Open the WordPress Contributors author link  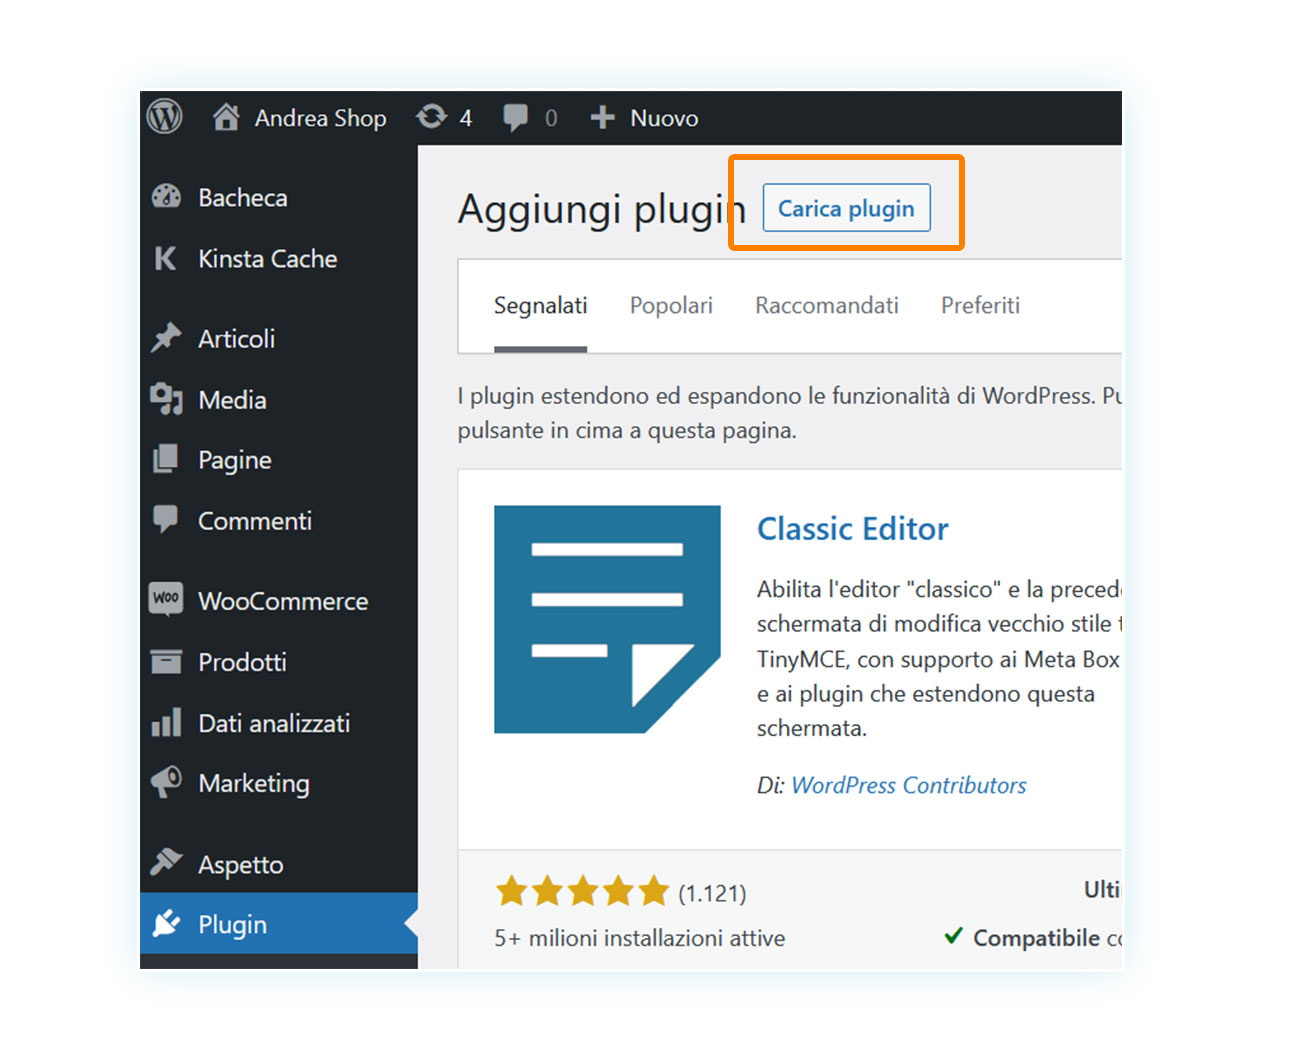[909, 785]
